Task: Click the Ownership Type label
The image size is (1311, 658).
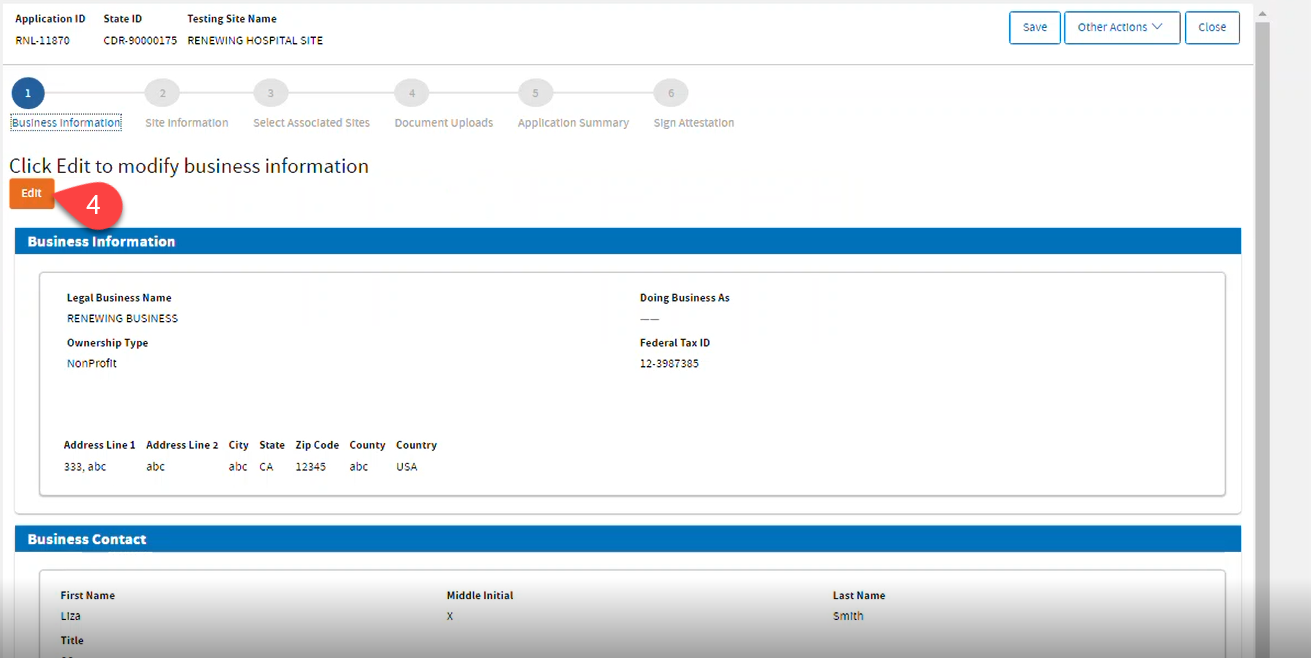Action: pyautogui.click(x=107, y=343)
